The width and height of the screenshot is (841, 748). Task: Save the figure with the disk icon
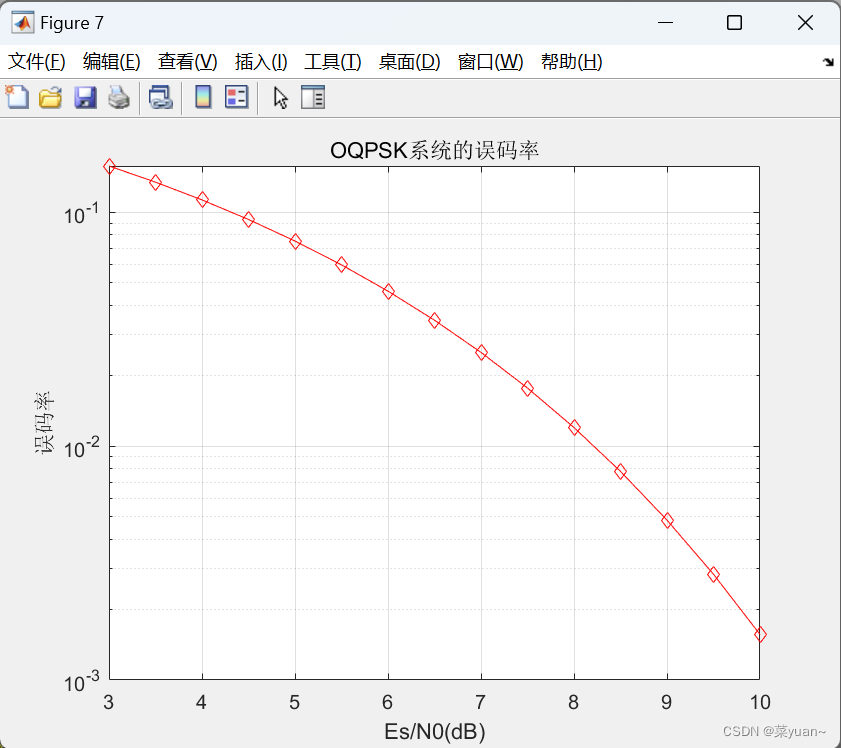(85, 97)
